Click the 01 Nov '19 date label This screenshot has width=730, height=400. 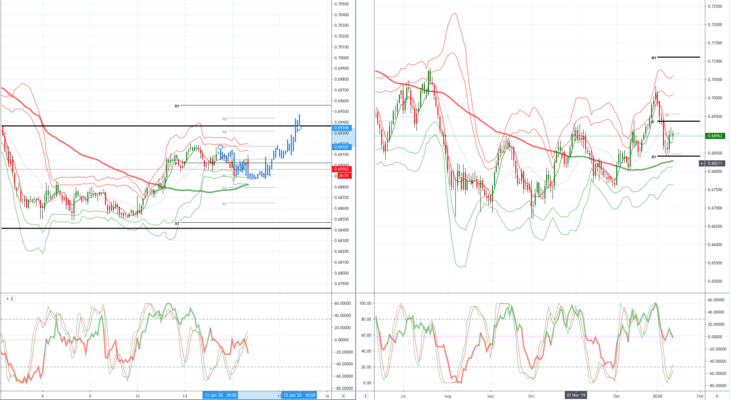(575, 395)
